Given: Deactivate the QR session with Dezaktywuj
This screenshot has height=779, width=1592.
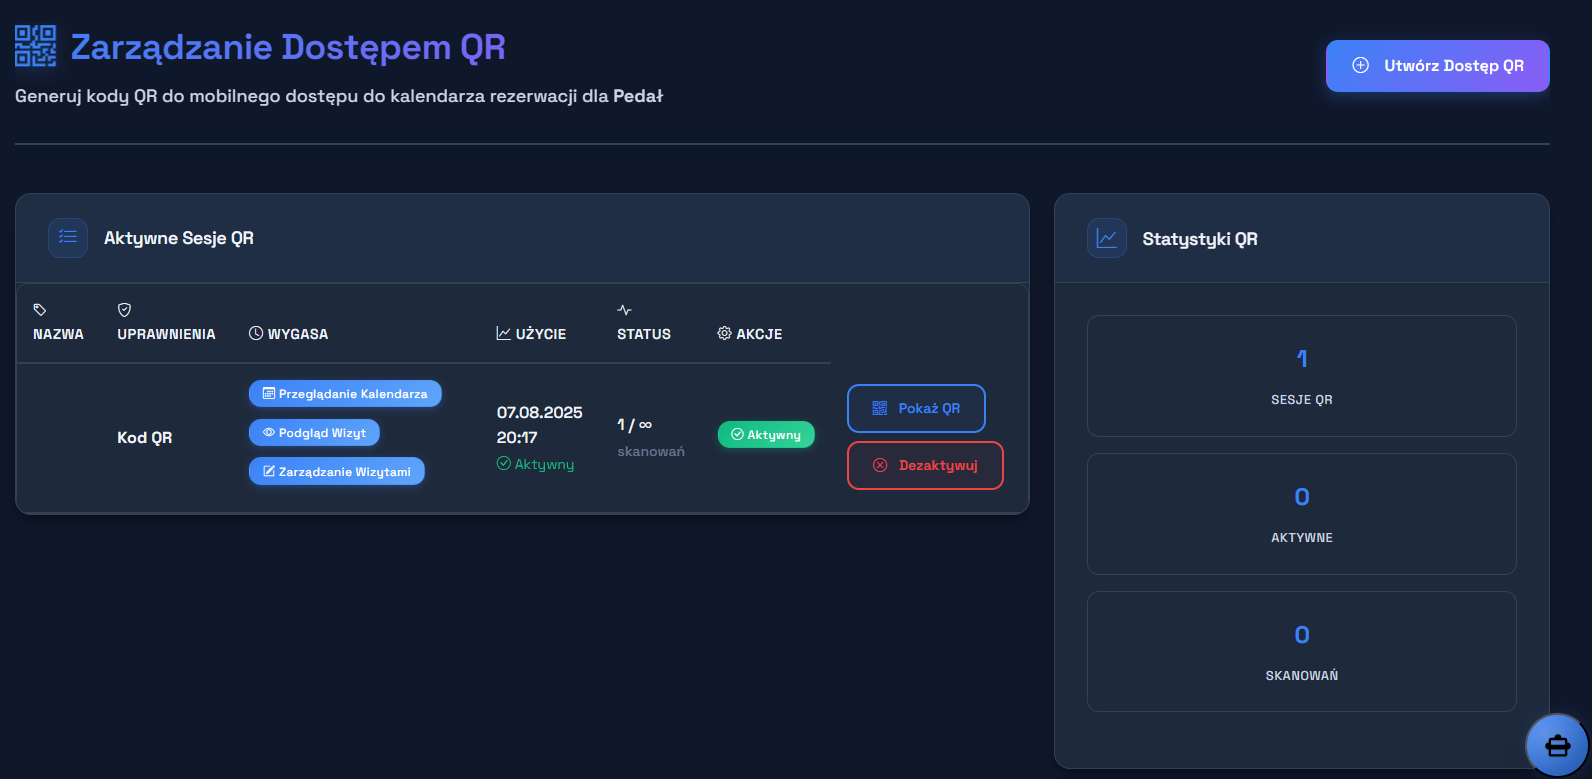Looking at the screenshot, I should pyautogui.click(x=925, y=466).
